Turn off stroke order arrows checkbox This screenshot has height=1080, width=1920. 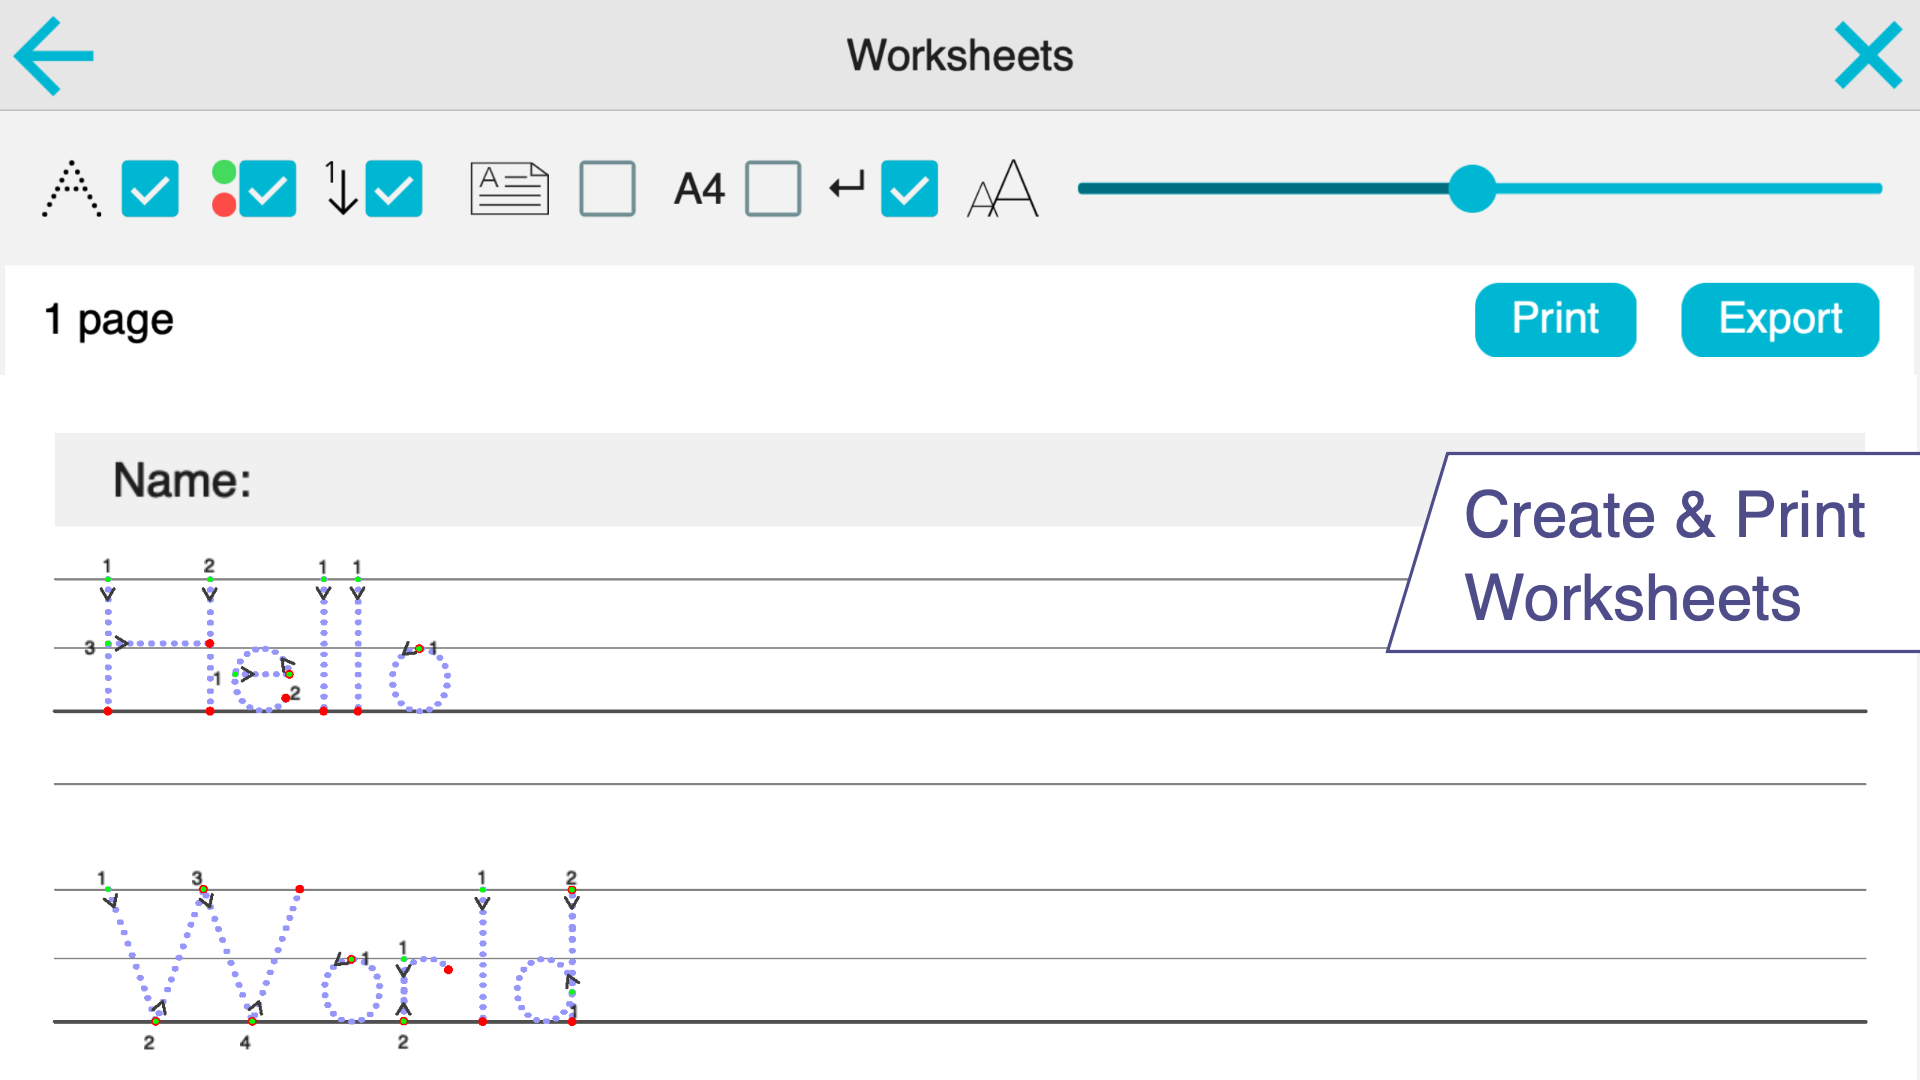(x=394, y=189)
